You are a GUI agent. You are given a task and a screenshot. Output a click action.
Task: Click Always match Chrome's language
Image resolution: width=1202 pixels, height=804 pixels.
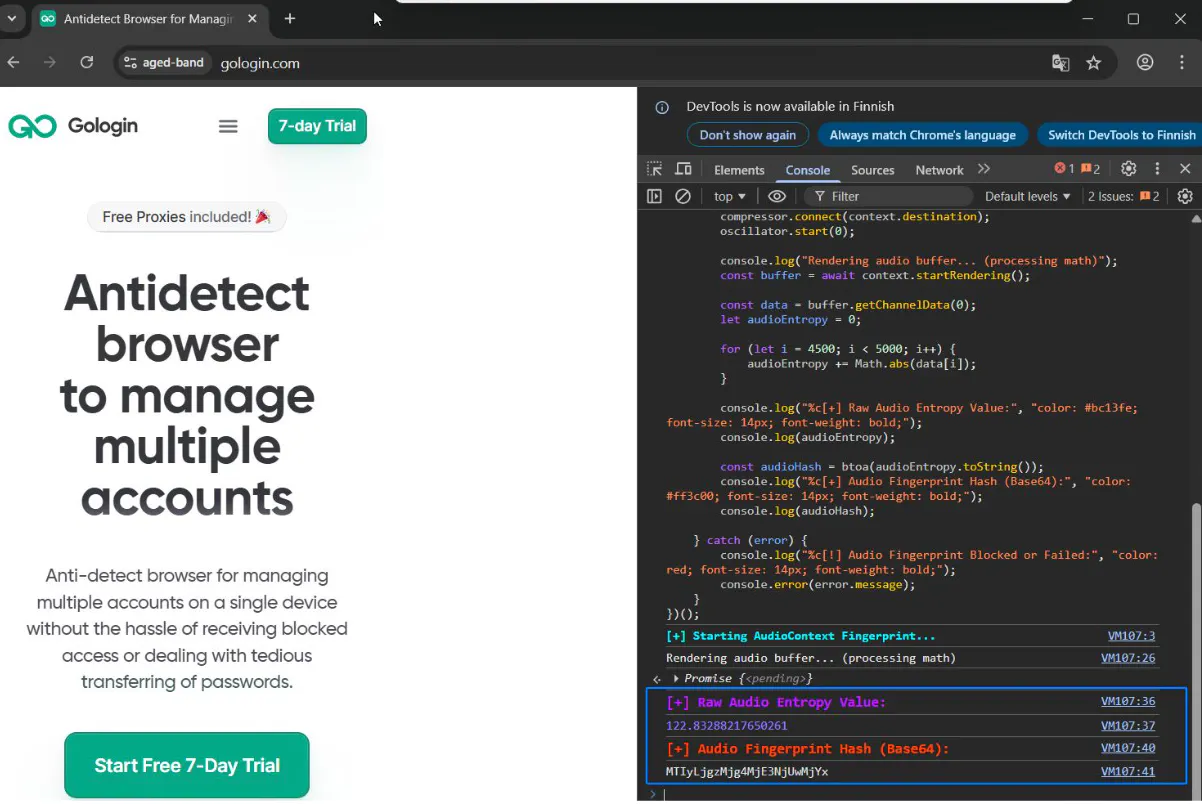922,135
